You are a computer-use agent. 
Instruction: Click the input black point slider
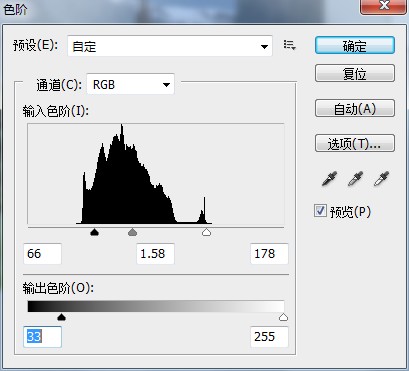tap(95, 232)
